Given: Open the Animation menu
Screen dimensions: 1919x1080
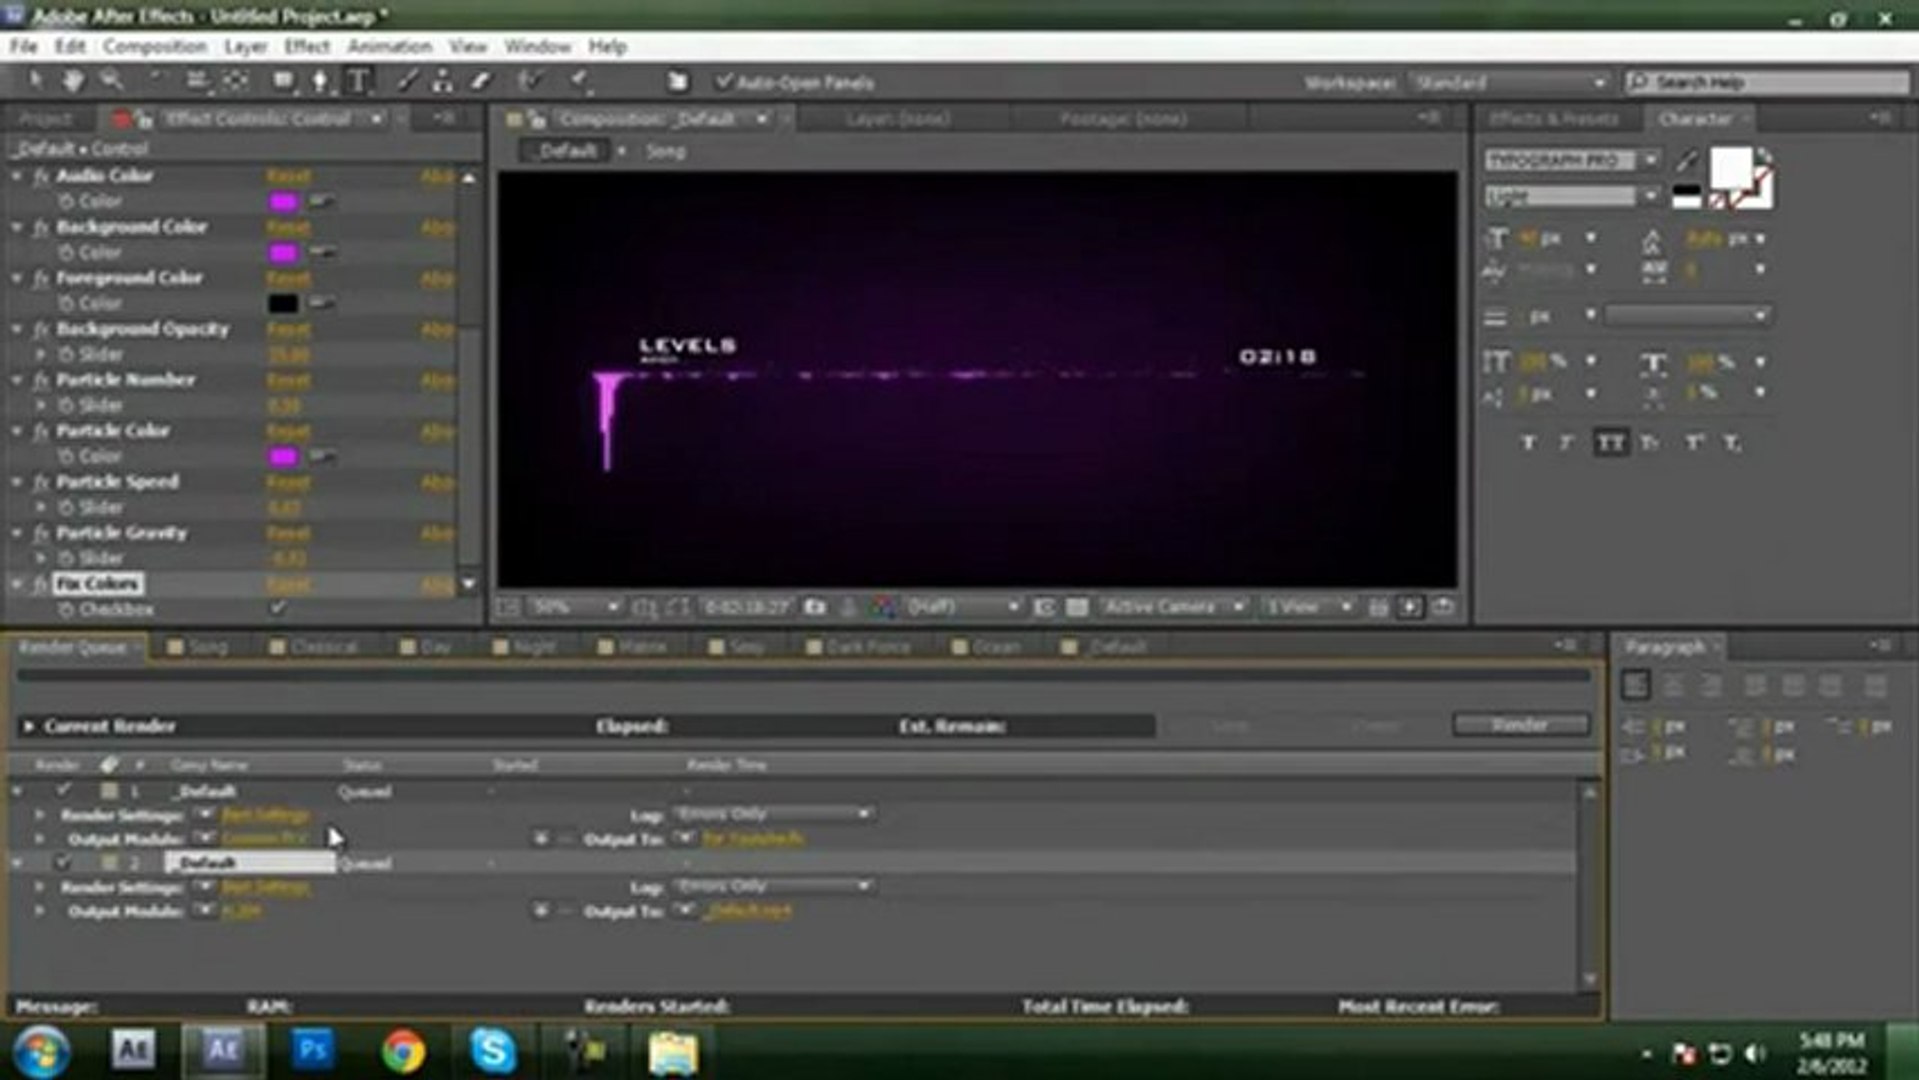Looking at the screenshot, I should point(389,47).
